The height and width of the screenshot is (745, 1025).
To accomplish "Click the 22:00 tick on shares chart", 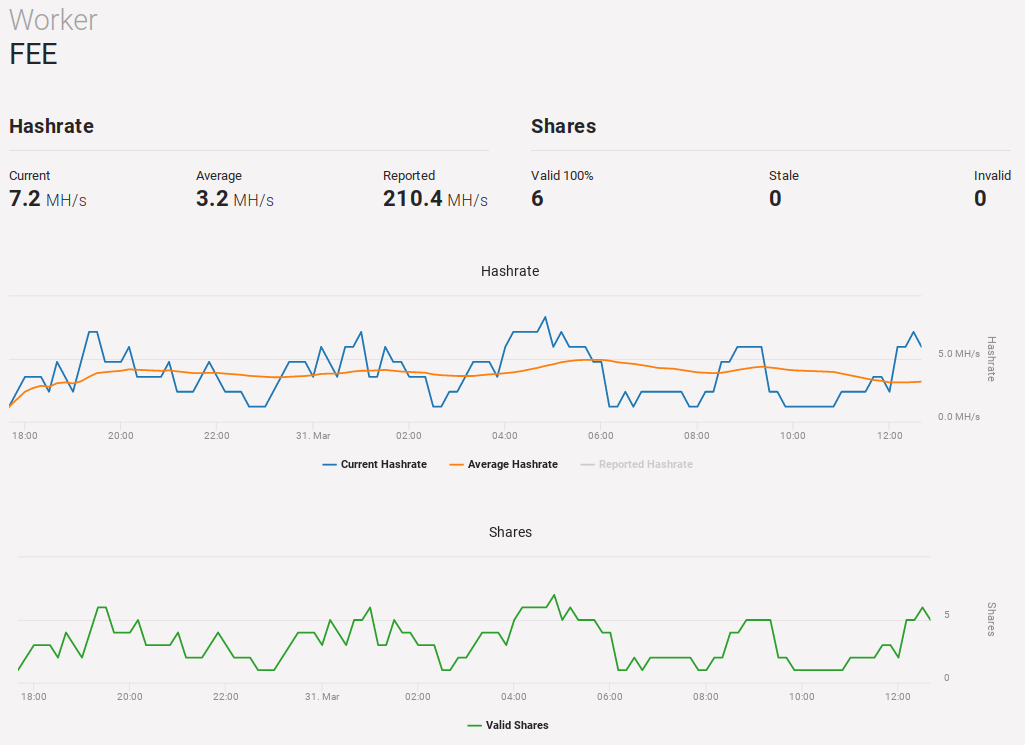I will (x=226, y=697).
